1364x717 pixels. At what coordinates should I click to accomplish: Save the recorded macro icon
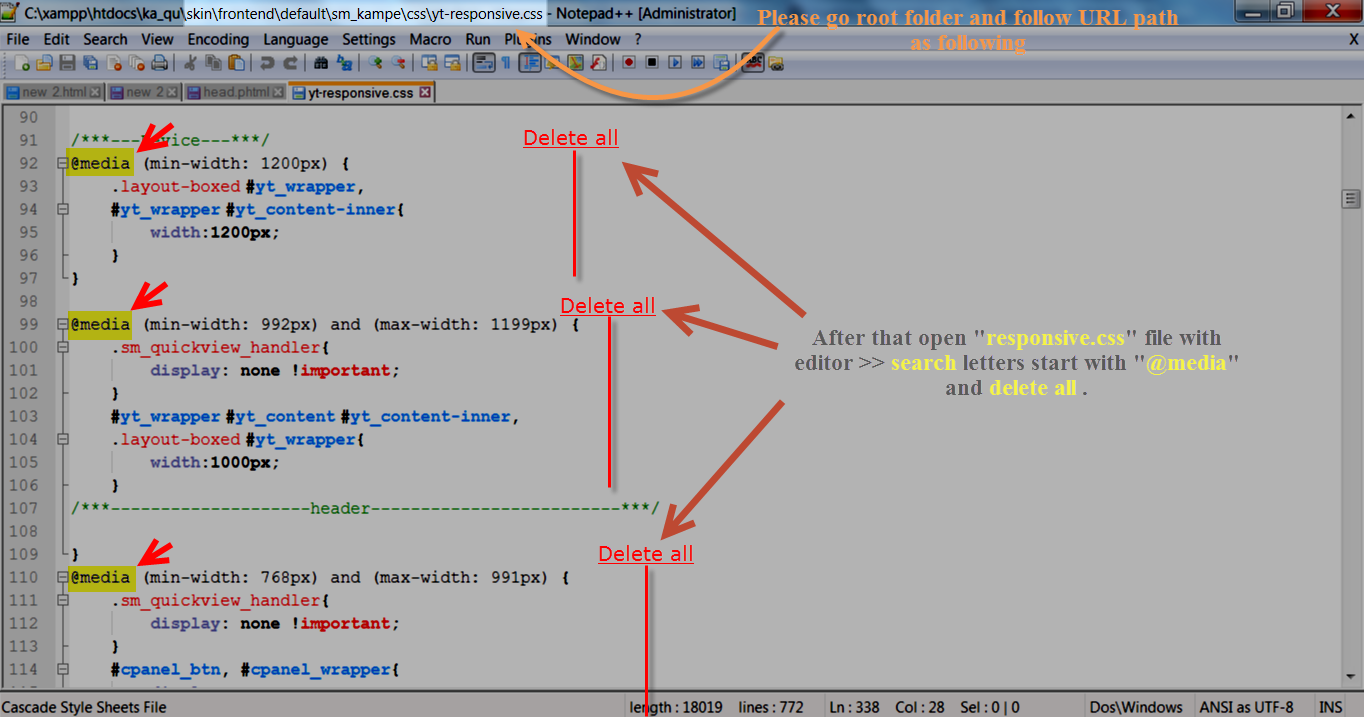[721, 62]
